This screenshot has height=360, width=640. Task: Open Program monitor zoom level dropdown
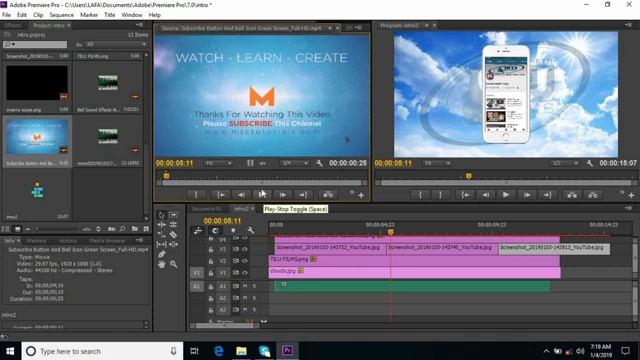pos(437,163)
